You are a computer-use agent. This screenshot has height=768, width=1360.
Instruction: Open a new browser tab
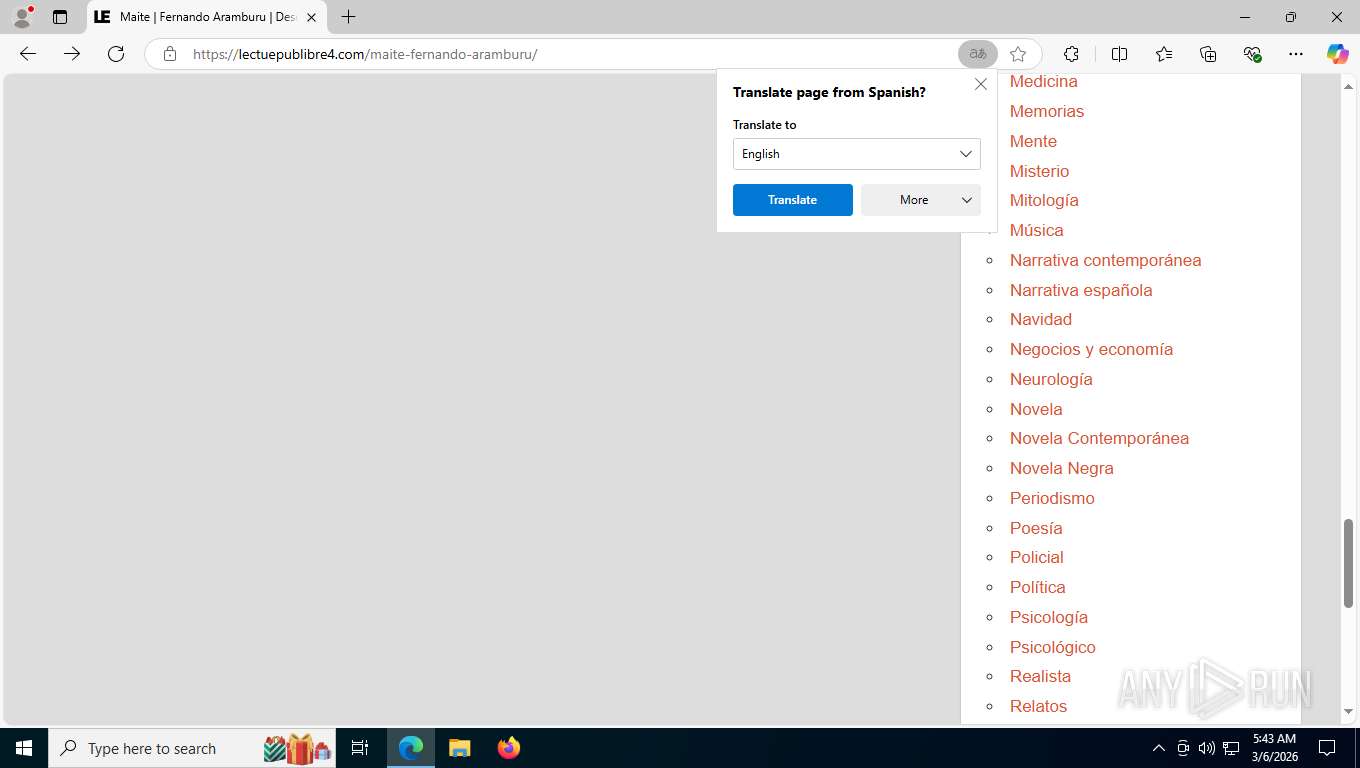[348, 17]
